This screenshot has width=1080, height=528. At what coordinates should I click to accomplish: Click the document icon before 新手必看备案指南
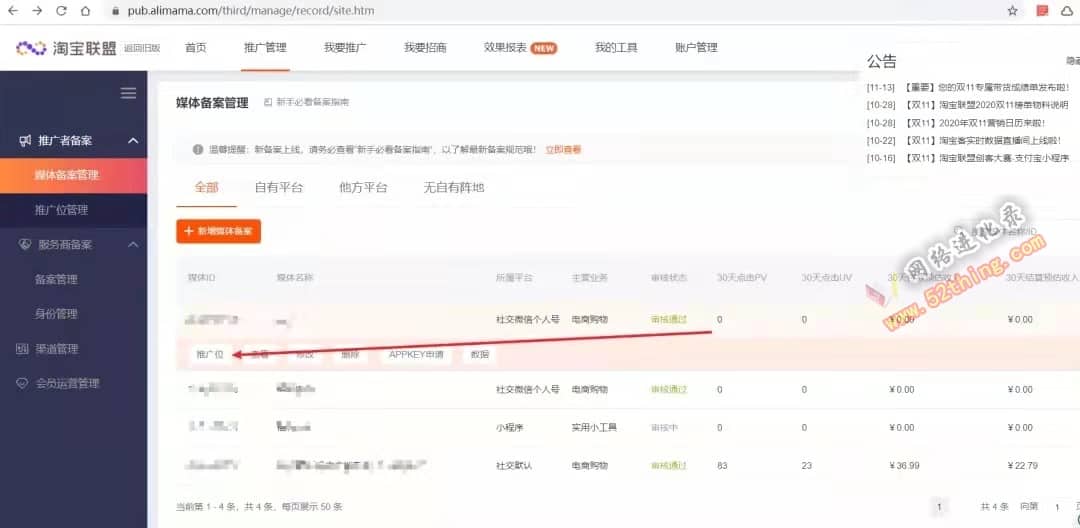[268, 103]
